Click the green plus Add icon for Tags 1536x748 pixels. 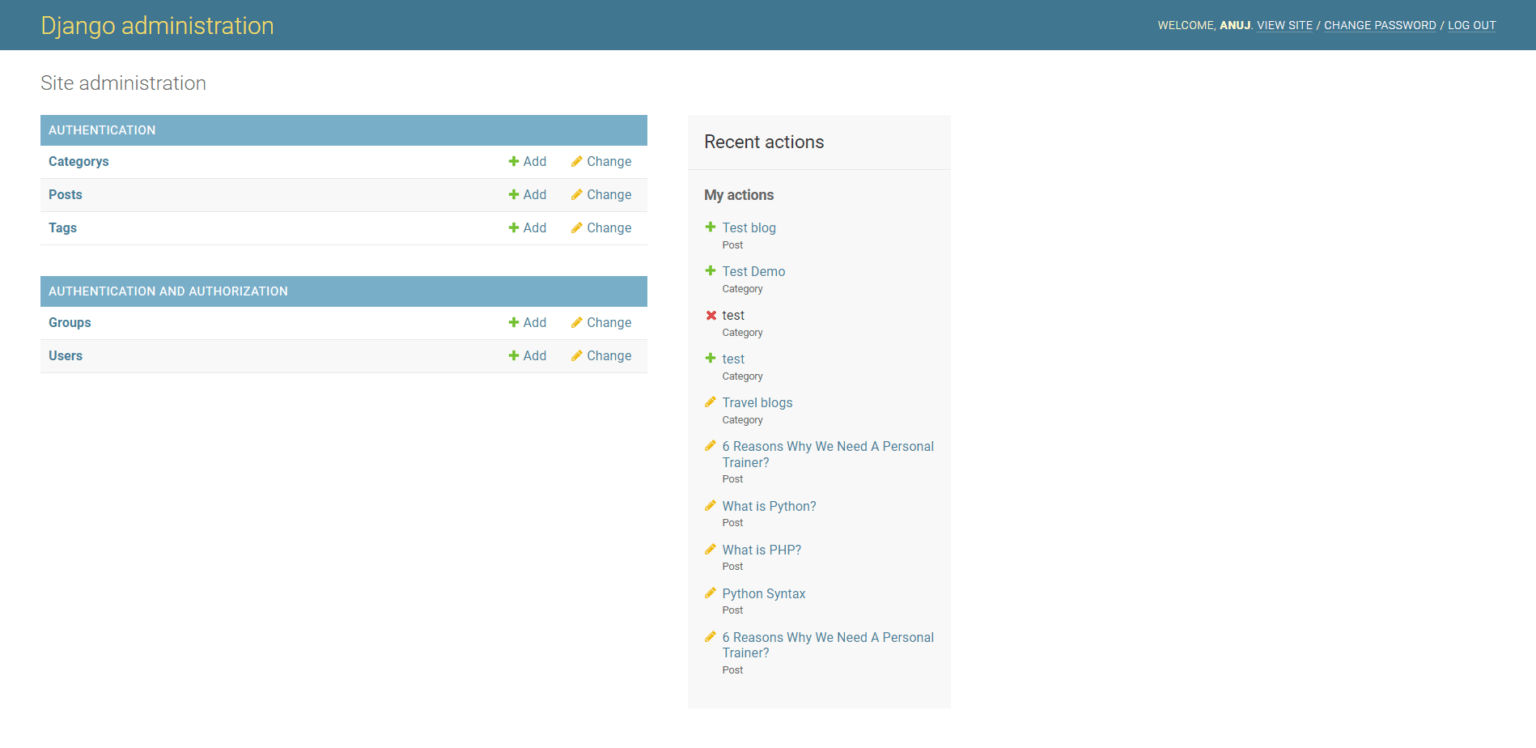514,227
